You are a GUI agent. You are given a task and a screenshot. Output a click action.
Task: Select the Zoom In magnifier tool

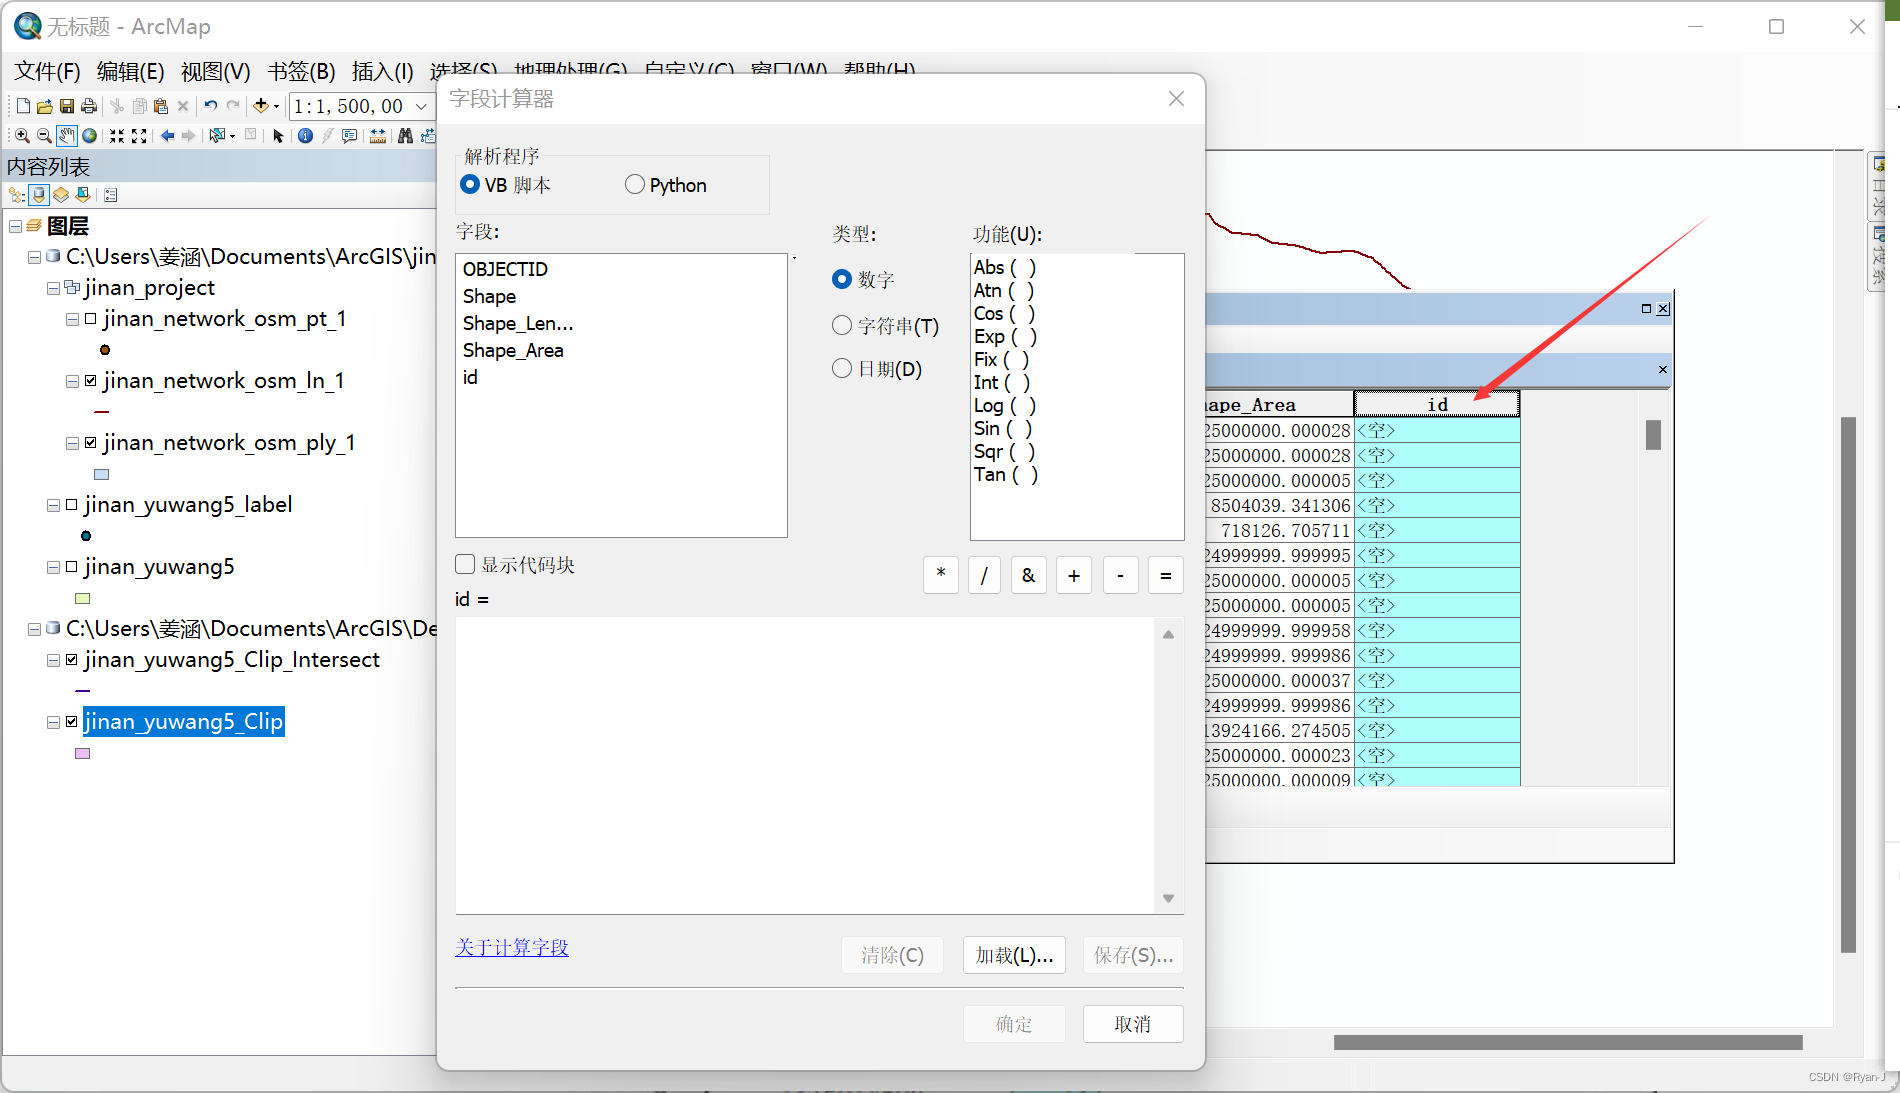tap(22, 136)
